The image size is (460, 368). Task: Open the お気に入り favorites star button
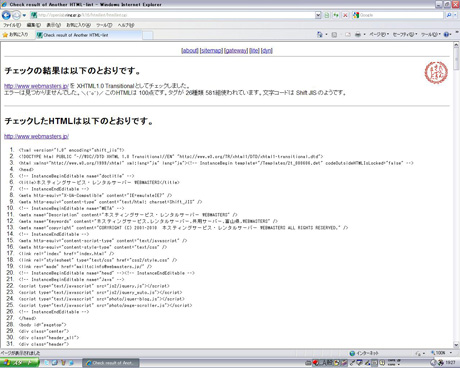coord(15,35)
